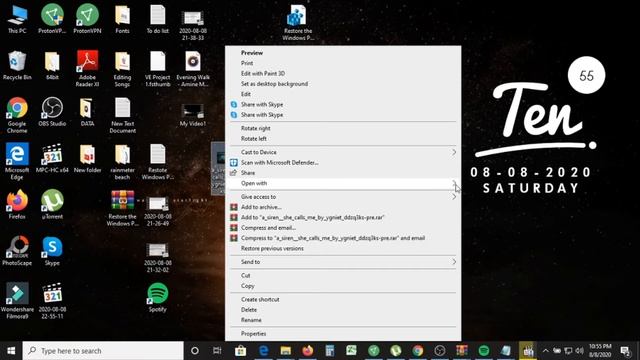Image resolution: width=640 pixels, height=360 pixels.
Task: Select the PhotoScape desktop icon
Action: tap(17, 251)
